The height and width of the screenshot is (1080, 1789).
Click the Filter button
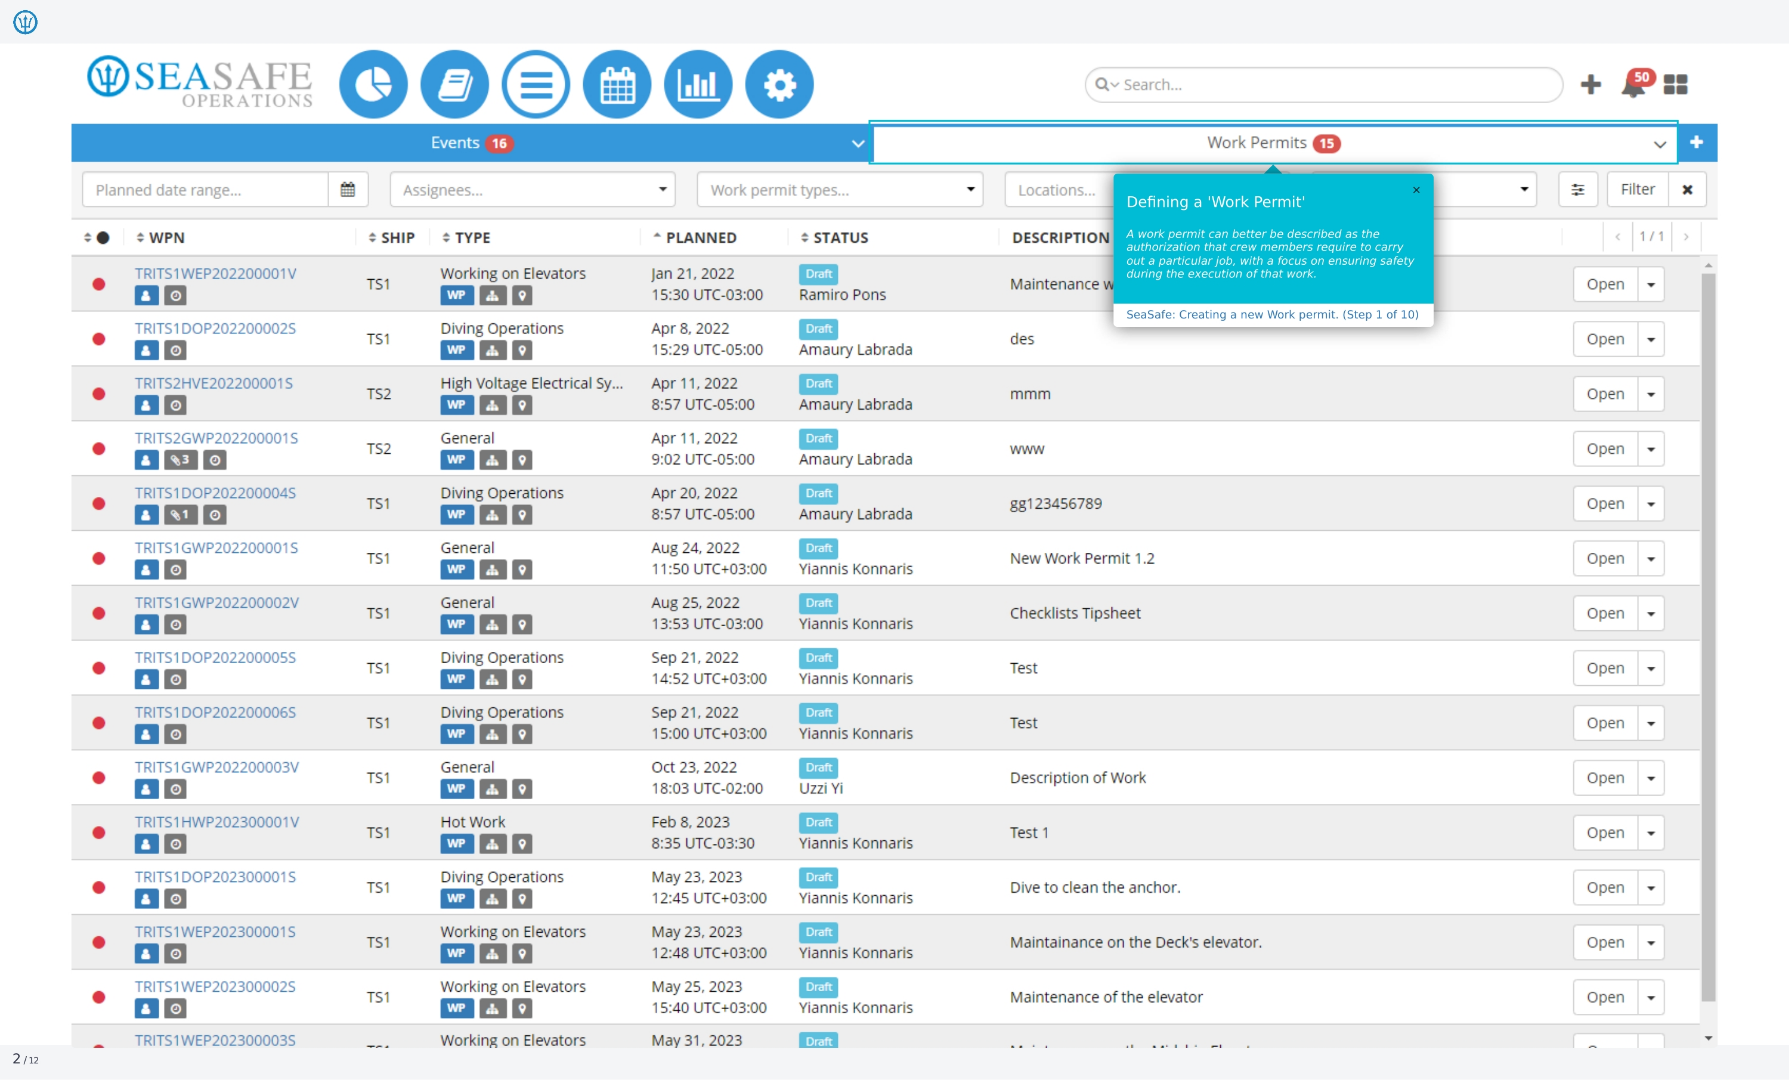(1637, 190)
